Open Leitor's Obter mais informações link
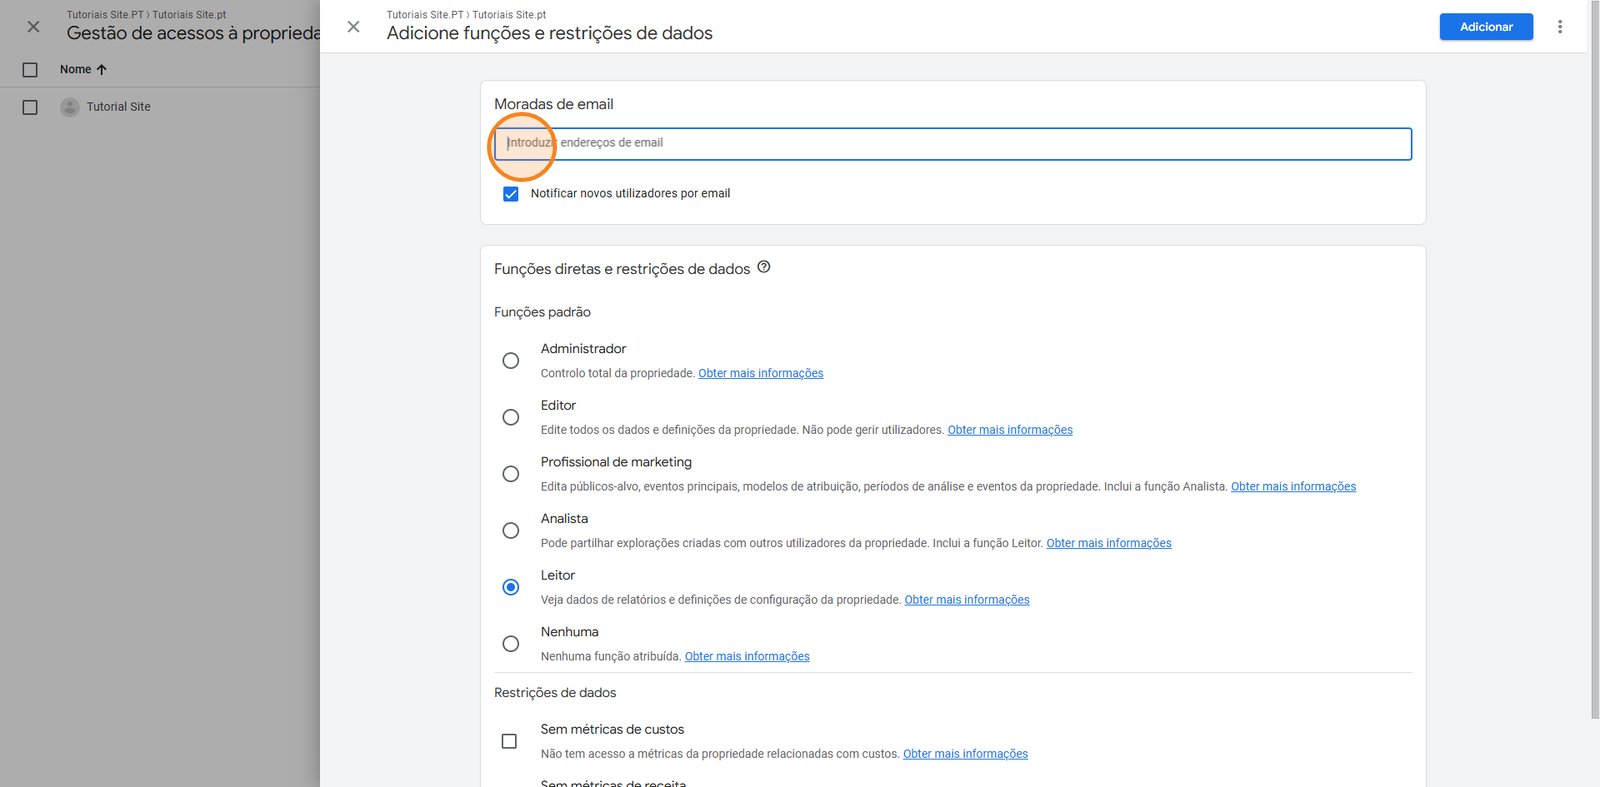The image size is (1600, 787). point(966,600)
